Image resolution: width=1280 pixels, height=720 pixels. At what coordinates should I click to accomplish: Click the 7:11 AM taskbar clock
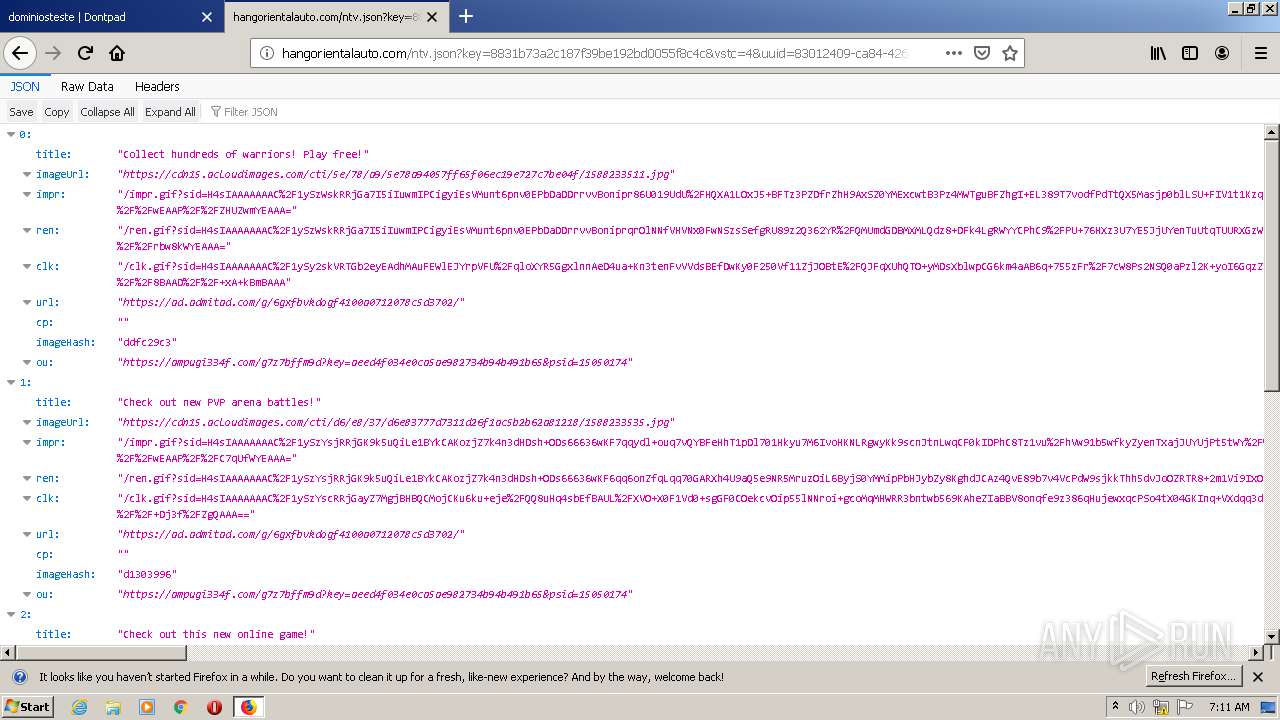[x=1229, y=707]
